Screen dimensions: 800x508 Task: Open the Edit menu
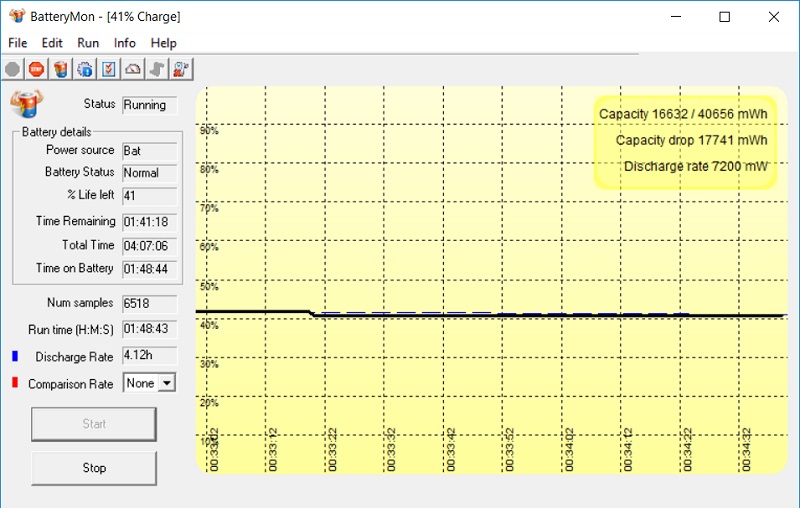52,43
